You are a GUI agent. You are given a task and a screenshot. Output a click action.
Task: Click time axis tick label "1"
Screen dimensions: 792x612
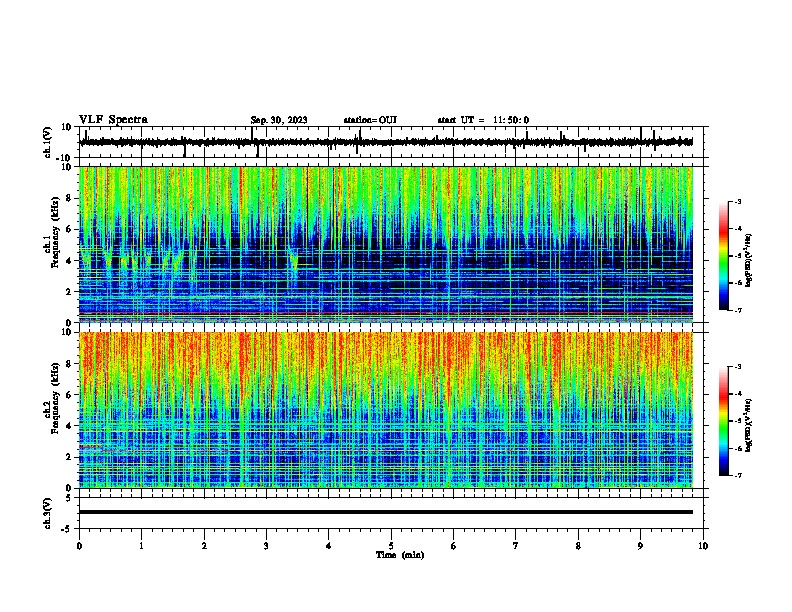[x=141, y=546]
